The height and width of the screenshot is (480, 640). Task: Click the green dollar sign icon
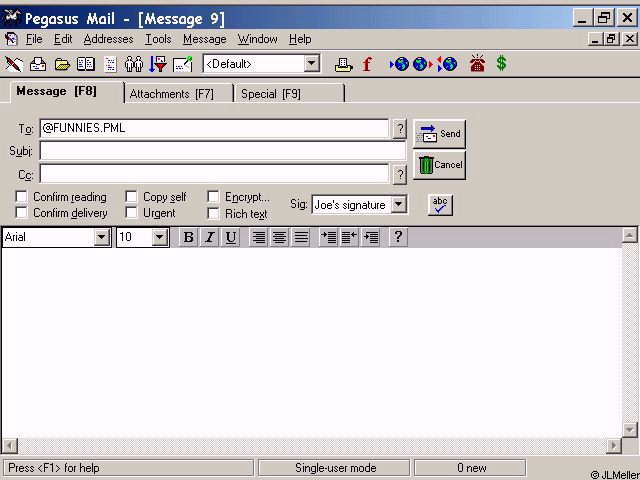[x=502, y=64]
